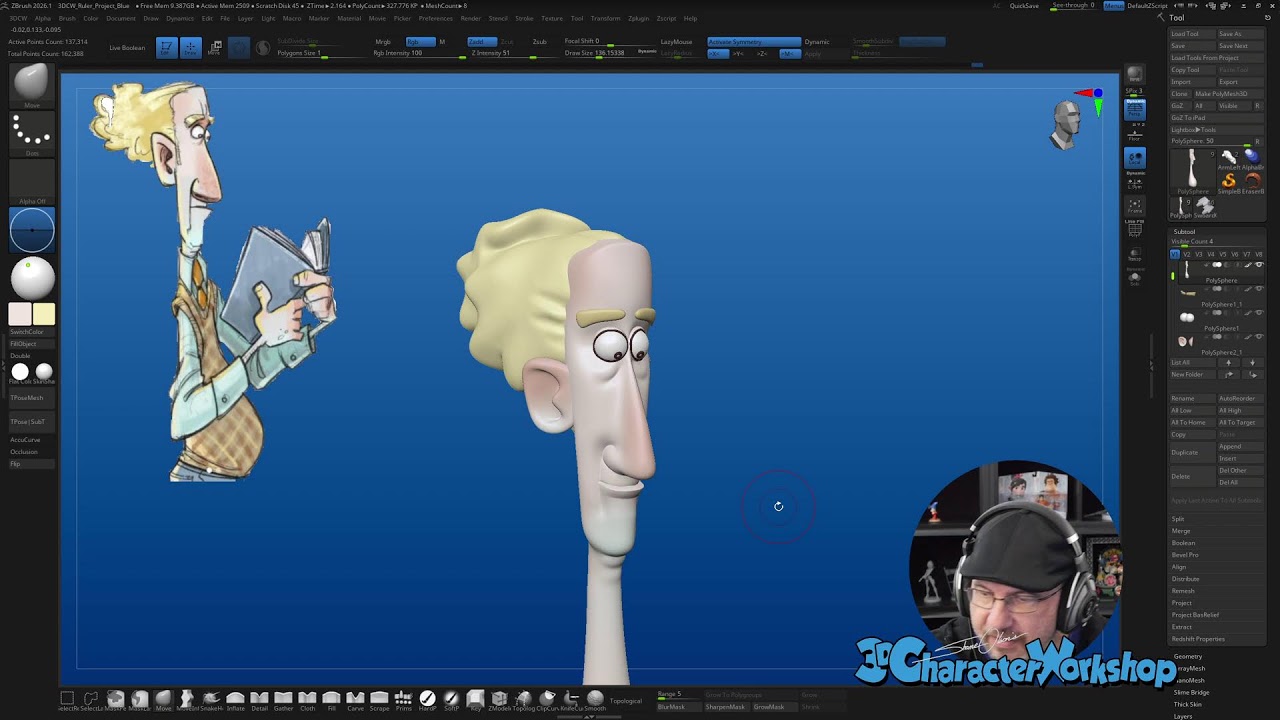Click the Duplicate subtool button
The width and height of the screenshot is (1280, 720).
point(1191,452)
